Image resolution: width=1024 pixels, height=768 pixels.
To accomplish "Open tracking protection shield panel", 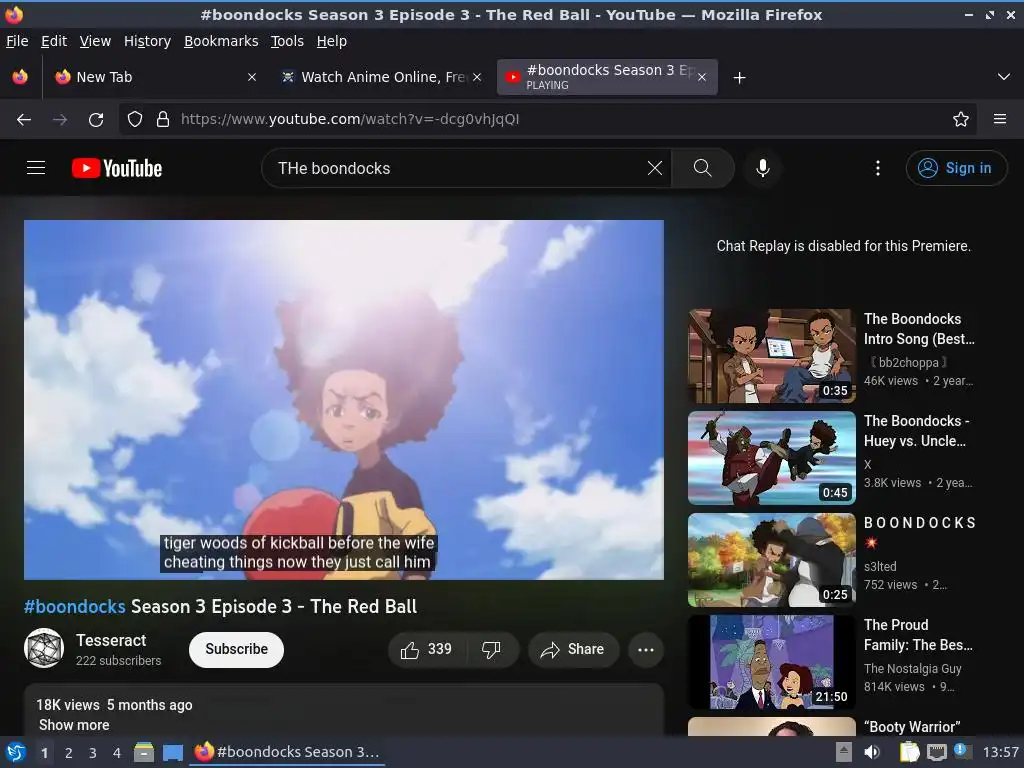I will click(135, 120).
